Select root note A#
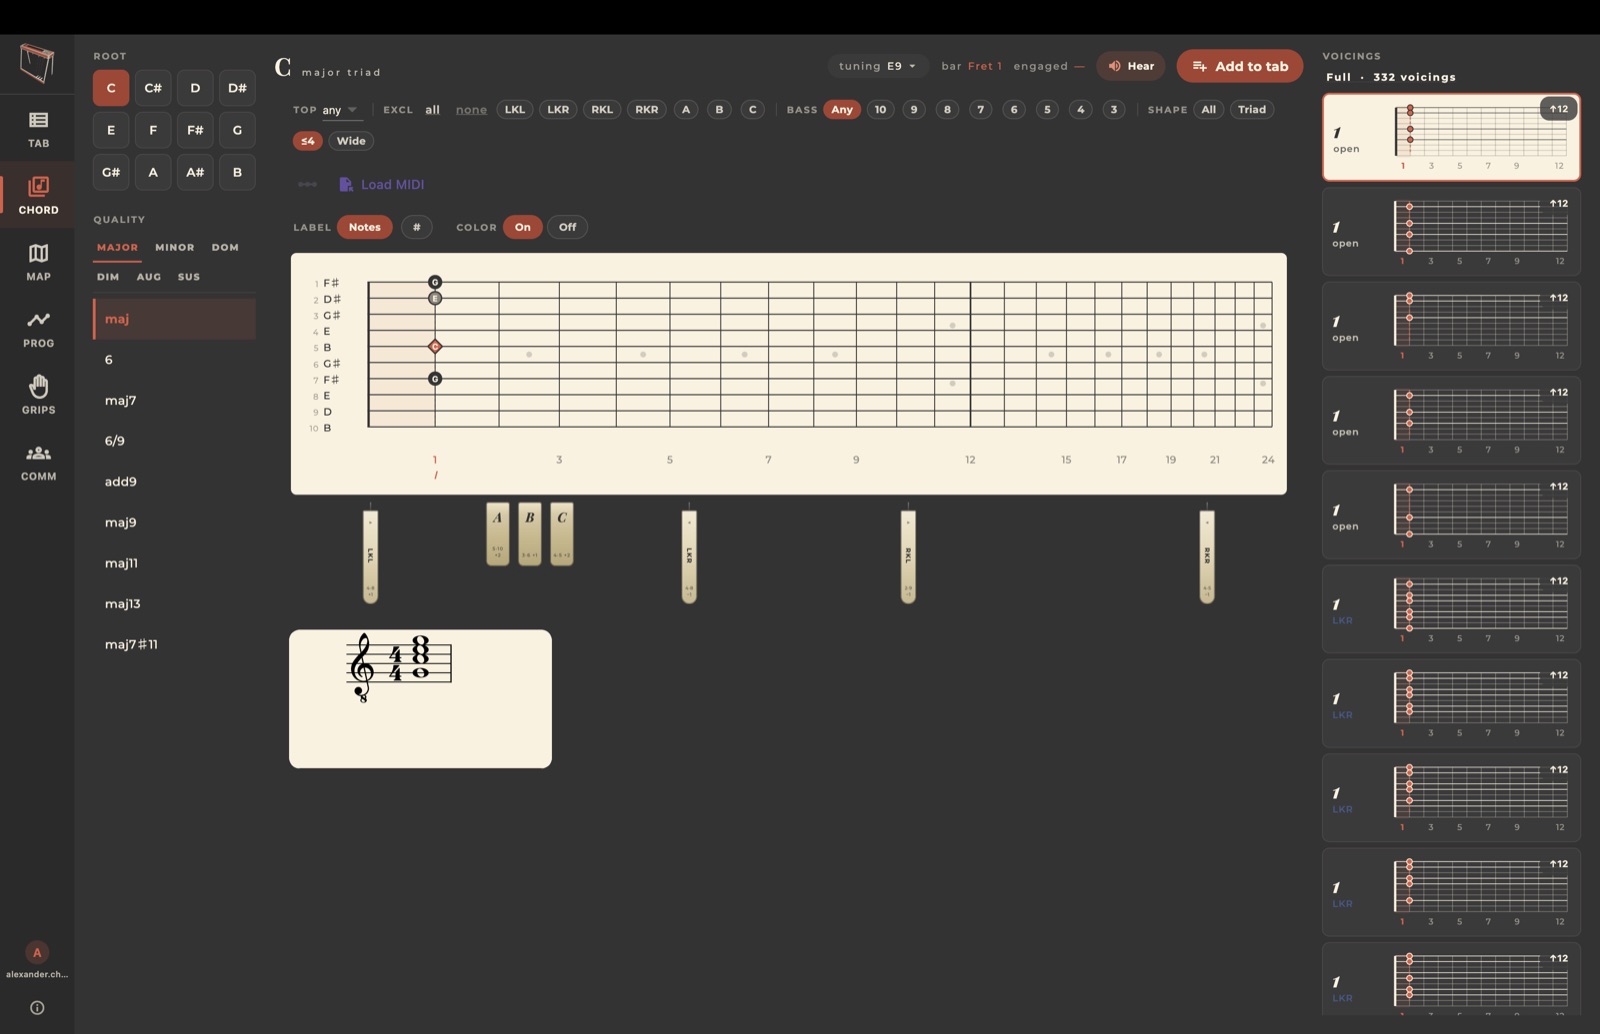 [x=195, y=172]
